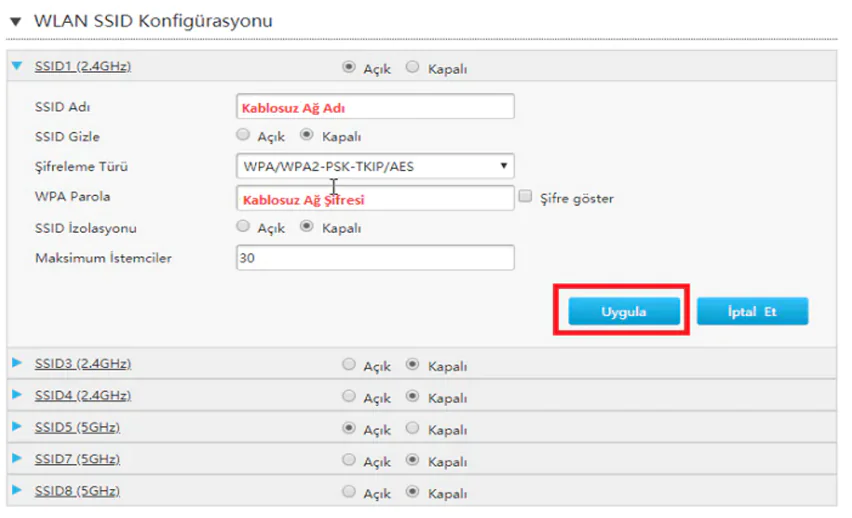The height and width of the screenshot is (518, 852).
Task: Select Açık for SSID Gizle
Action: click(243, 136)
